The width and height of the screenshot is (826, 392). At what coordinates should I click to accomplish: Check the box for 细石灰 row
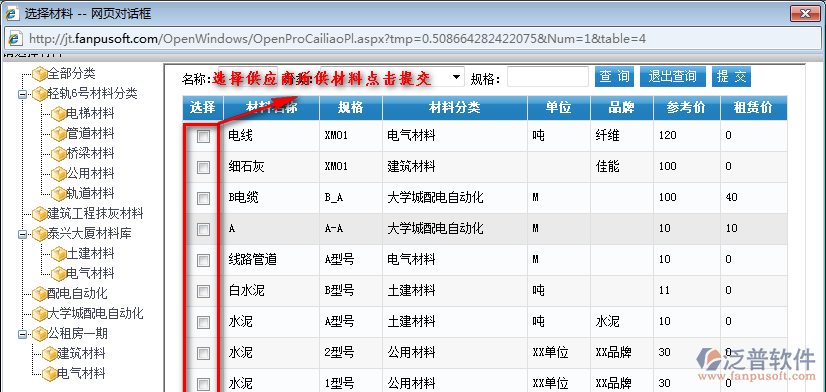(203, 168)
